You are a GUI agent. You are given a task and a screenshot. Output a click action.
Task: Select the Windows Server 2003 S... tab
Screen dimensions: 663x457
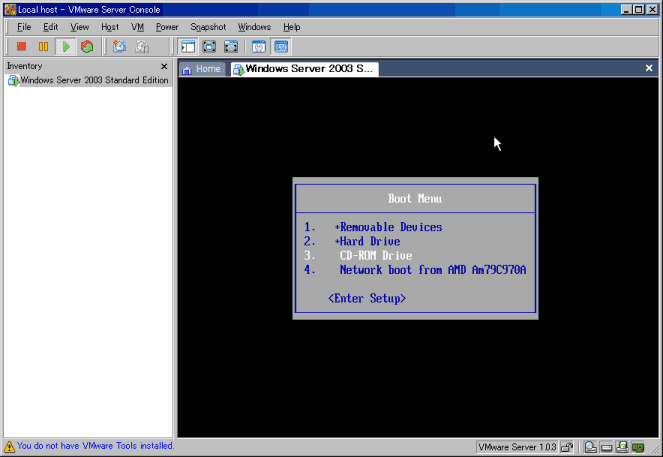304,69
